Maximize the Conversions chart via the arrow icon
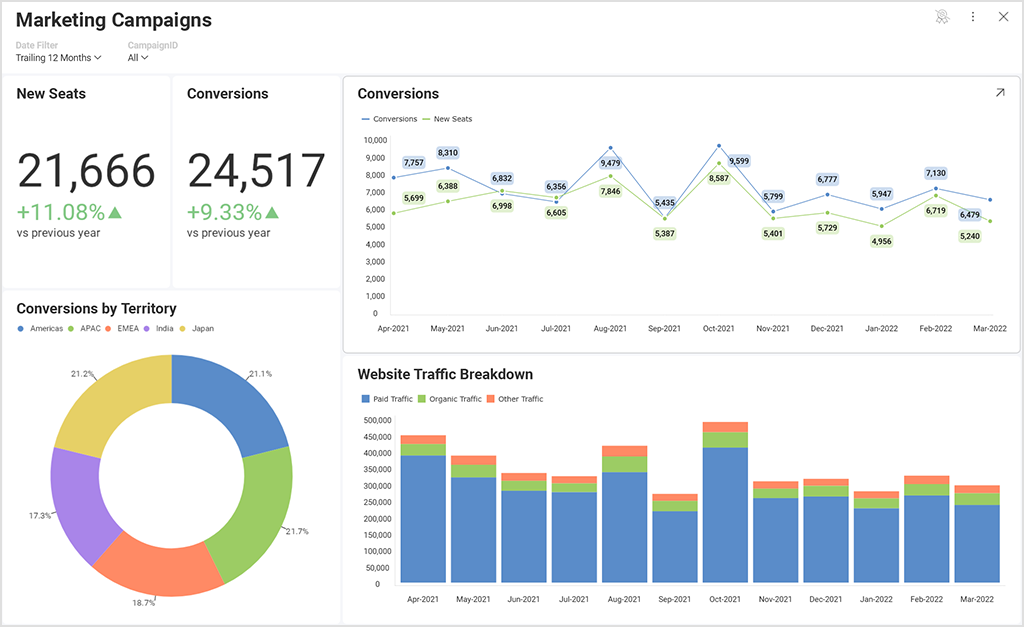The image size is (1024, 627). (x=1000, y=91)
